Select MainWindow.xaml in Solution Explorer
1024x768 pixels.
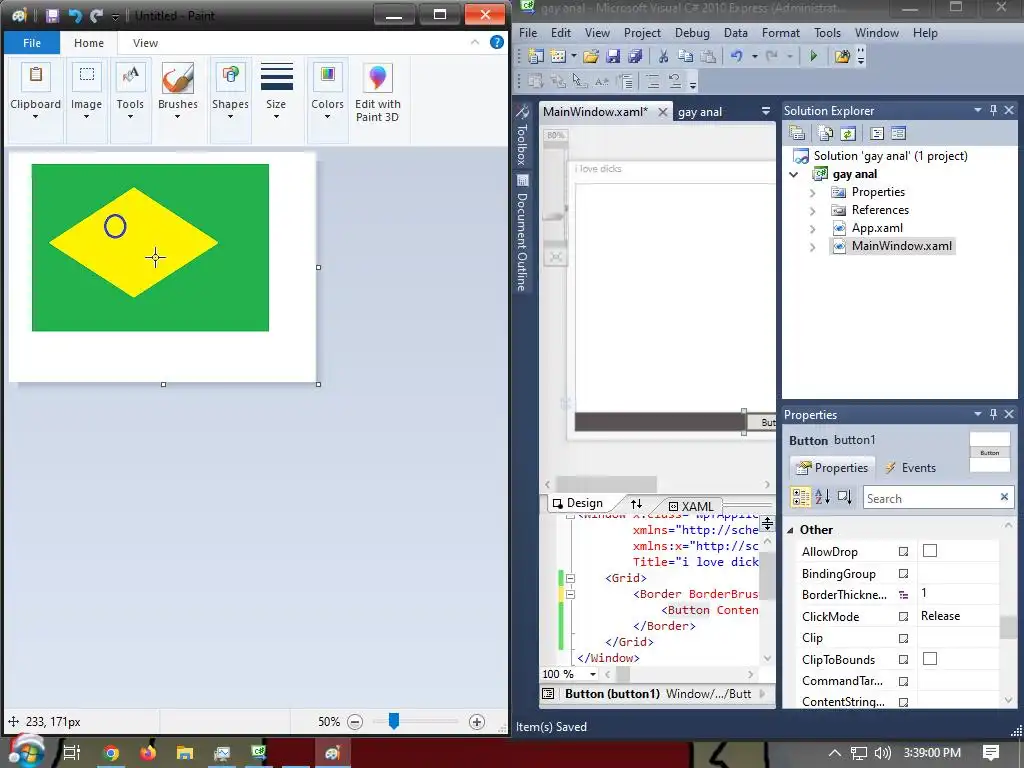[901, 246]
